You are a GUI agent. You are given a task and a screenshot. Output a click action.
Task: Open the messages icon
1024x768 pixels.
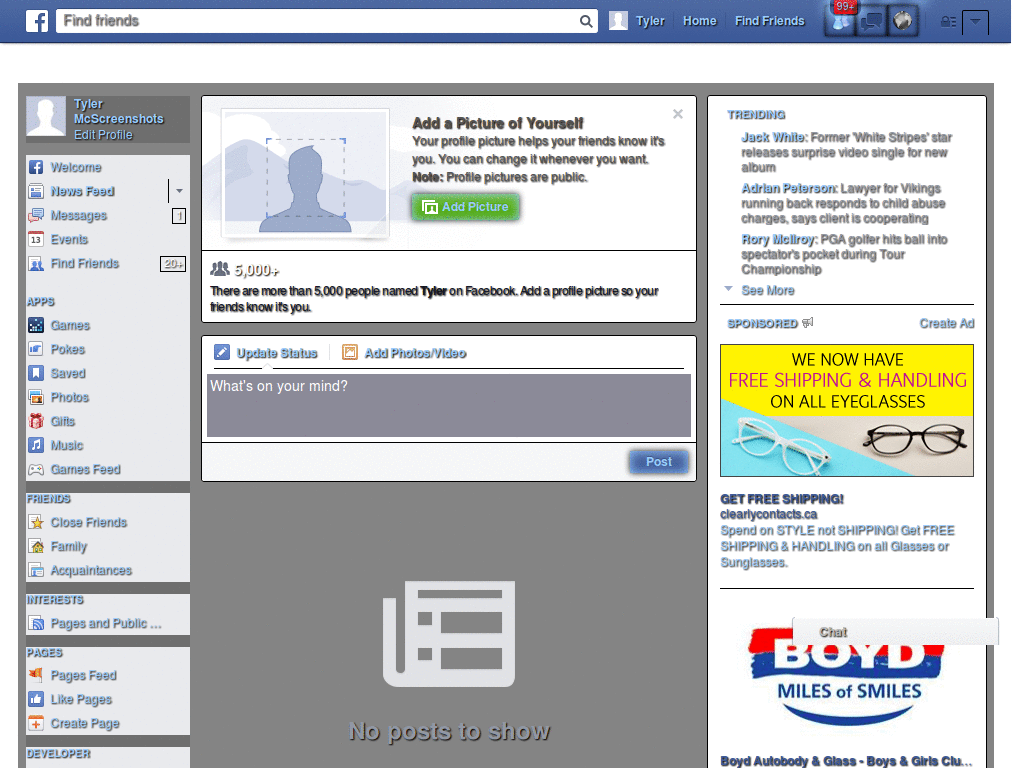coord(871,20)
